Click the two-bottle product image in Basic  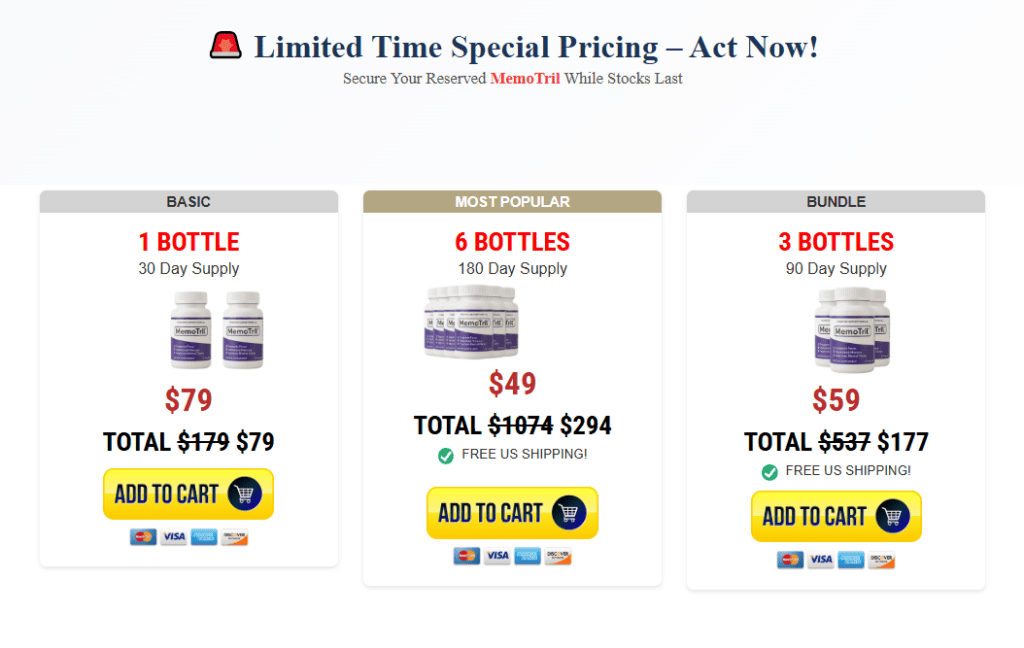click(217, 330)
